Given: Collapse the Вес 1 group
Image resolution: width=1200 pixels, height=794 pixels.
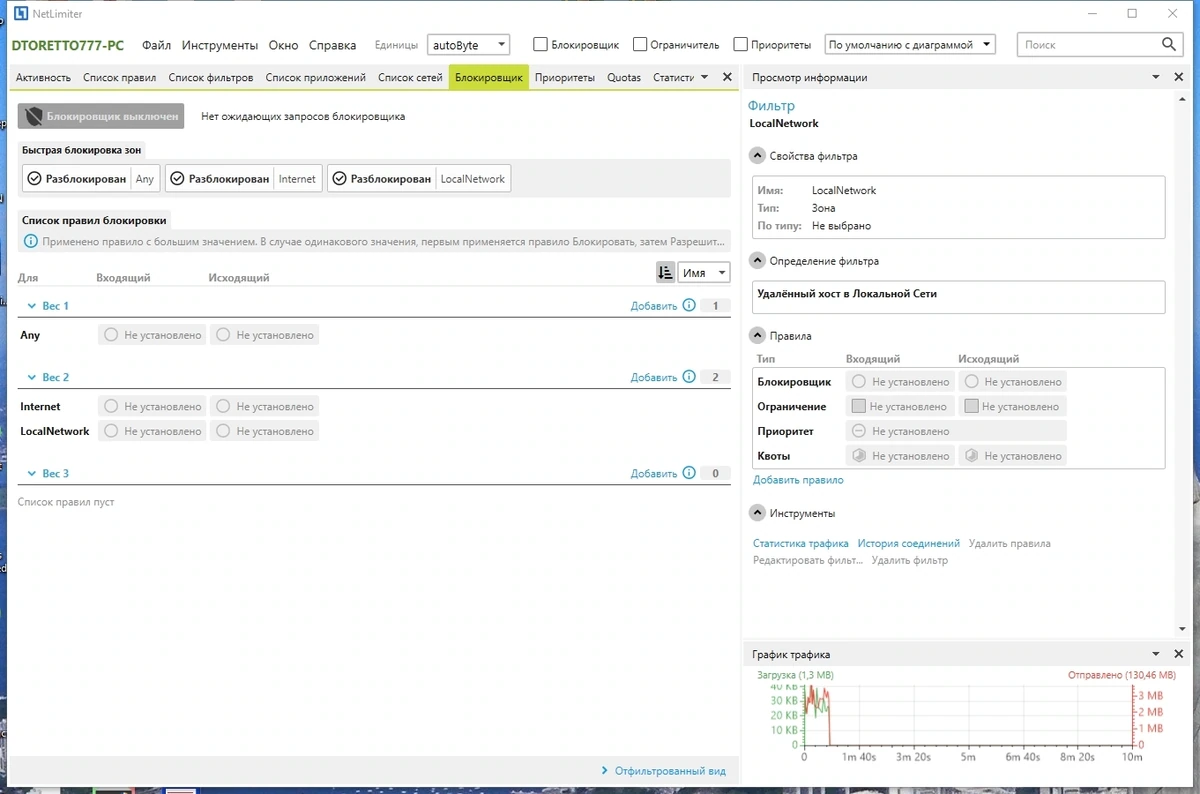Looking at the screenshot, I should point(31,306).
